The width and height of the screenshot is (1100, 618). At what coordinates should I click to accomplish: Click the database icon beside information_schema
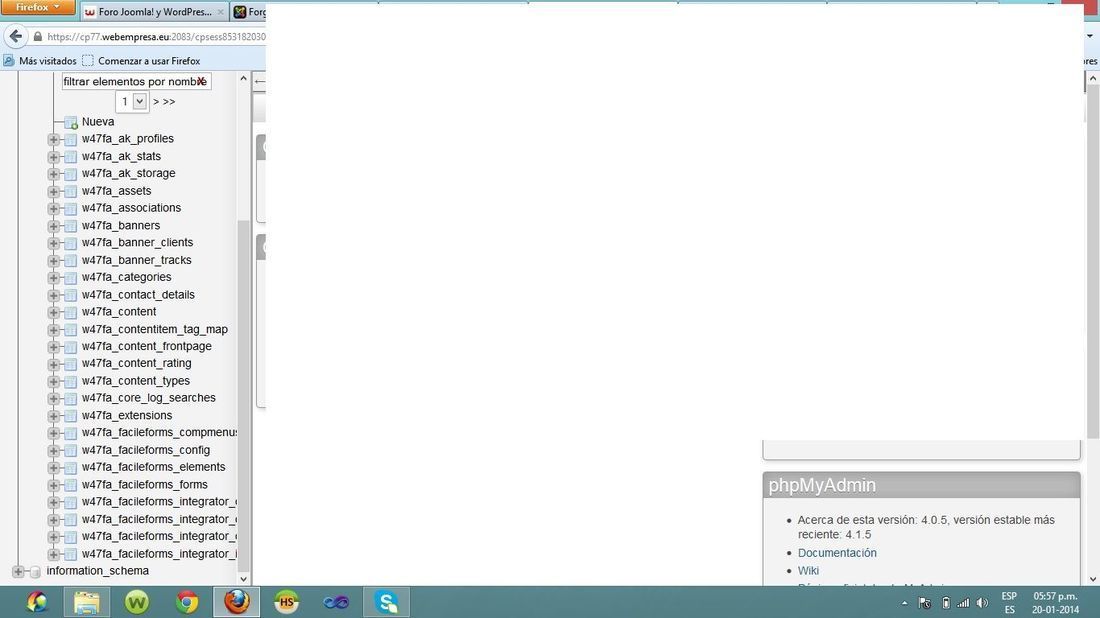tap(35, 572)
